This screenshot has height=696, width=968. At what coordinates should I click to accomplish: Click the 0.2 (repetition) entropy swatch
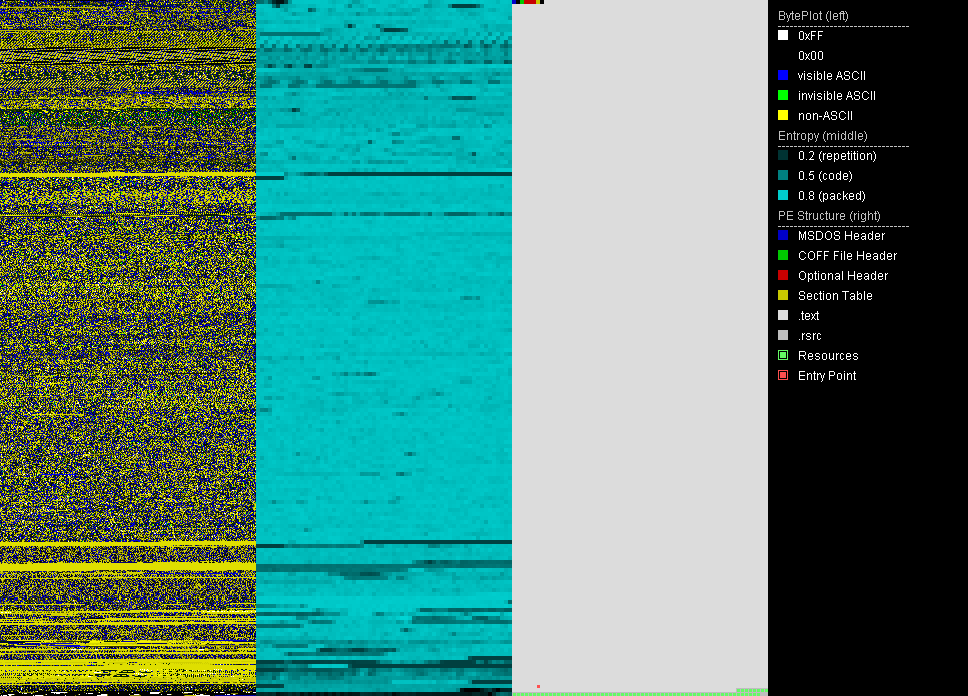(783, 155)
